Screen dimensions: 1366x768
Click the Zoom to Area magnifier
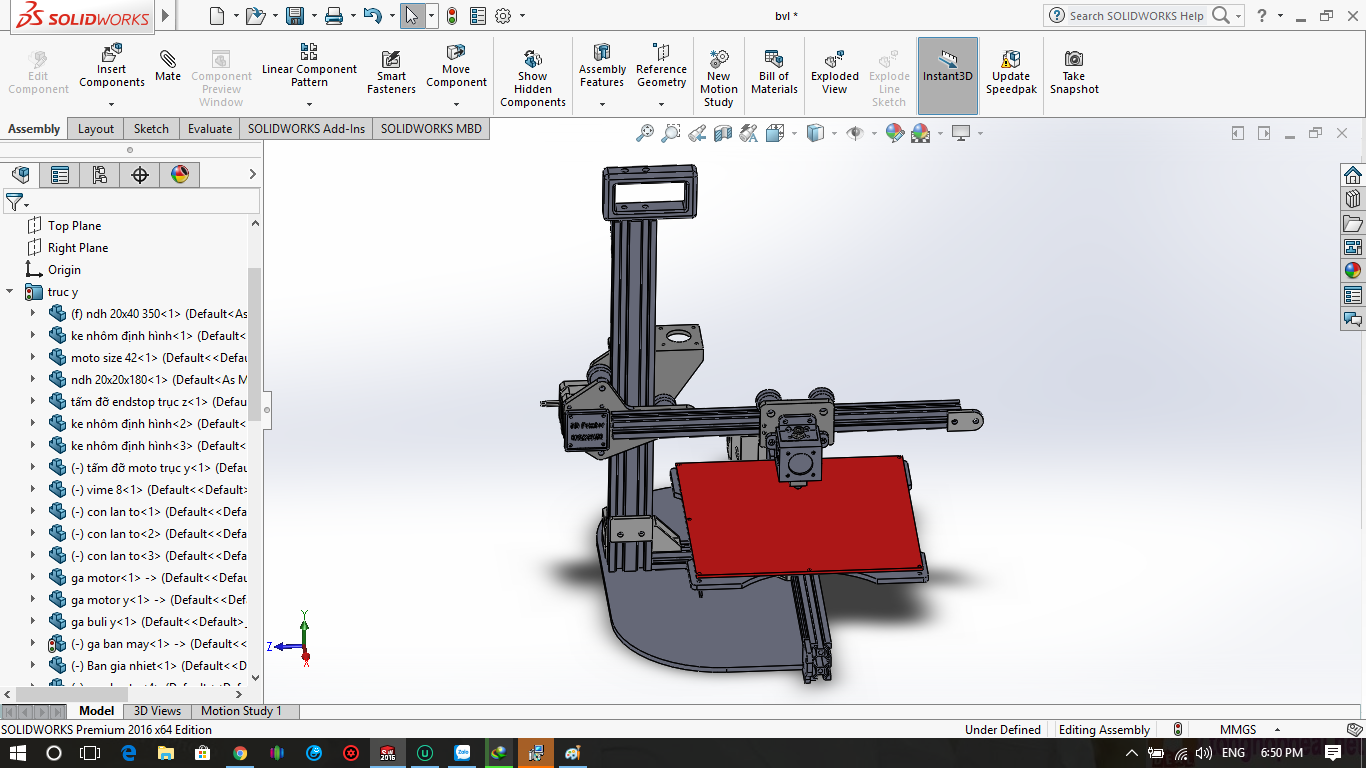(x=671, y=133)
